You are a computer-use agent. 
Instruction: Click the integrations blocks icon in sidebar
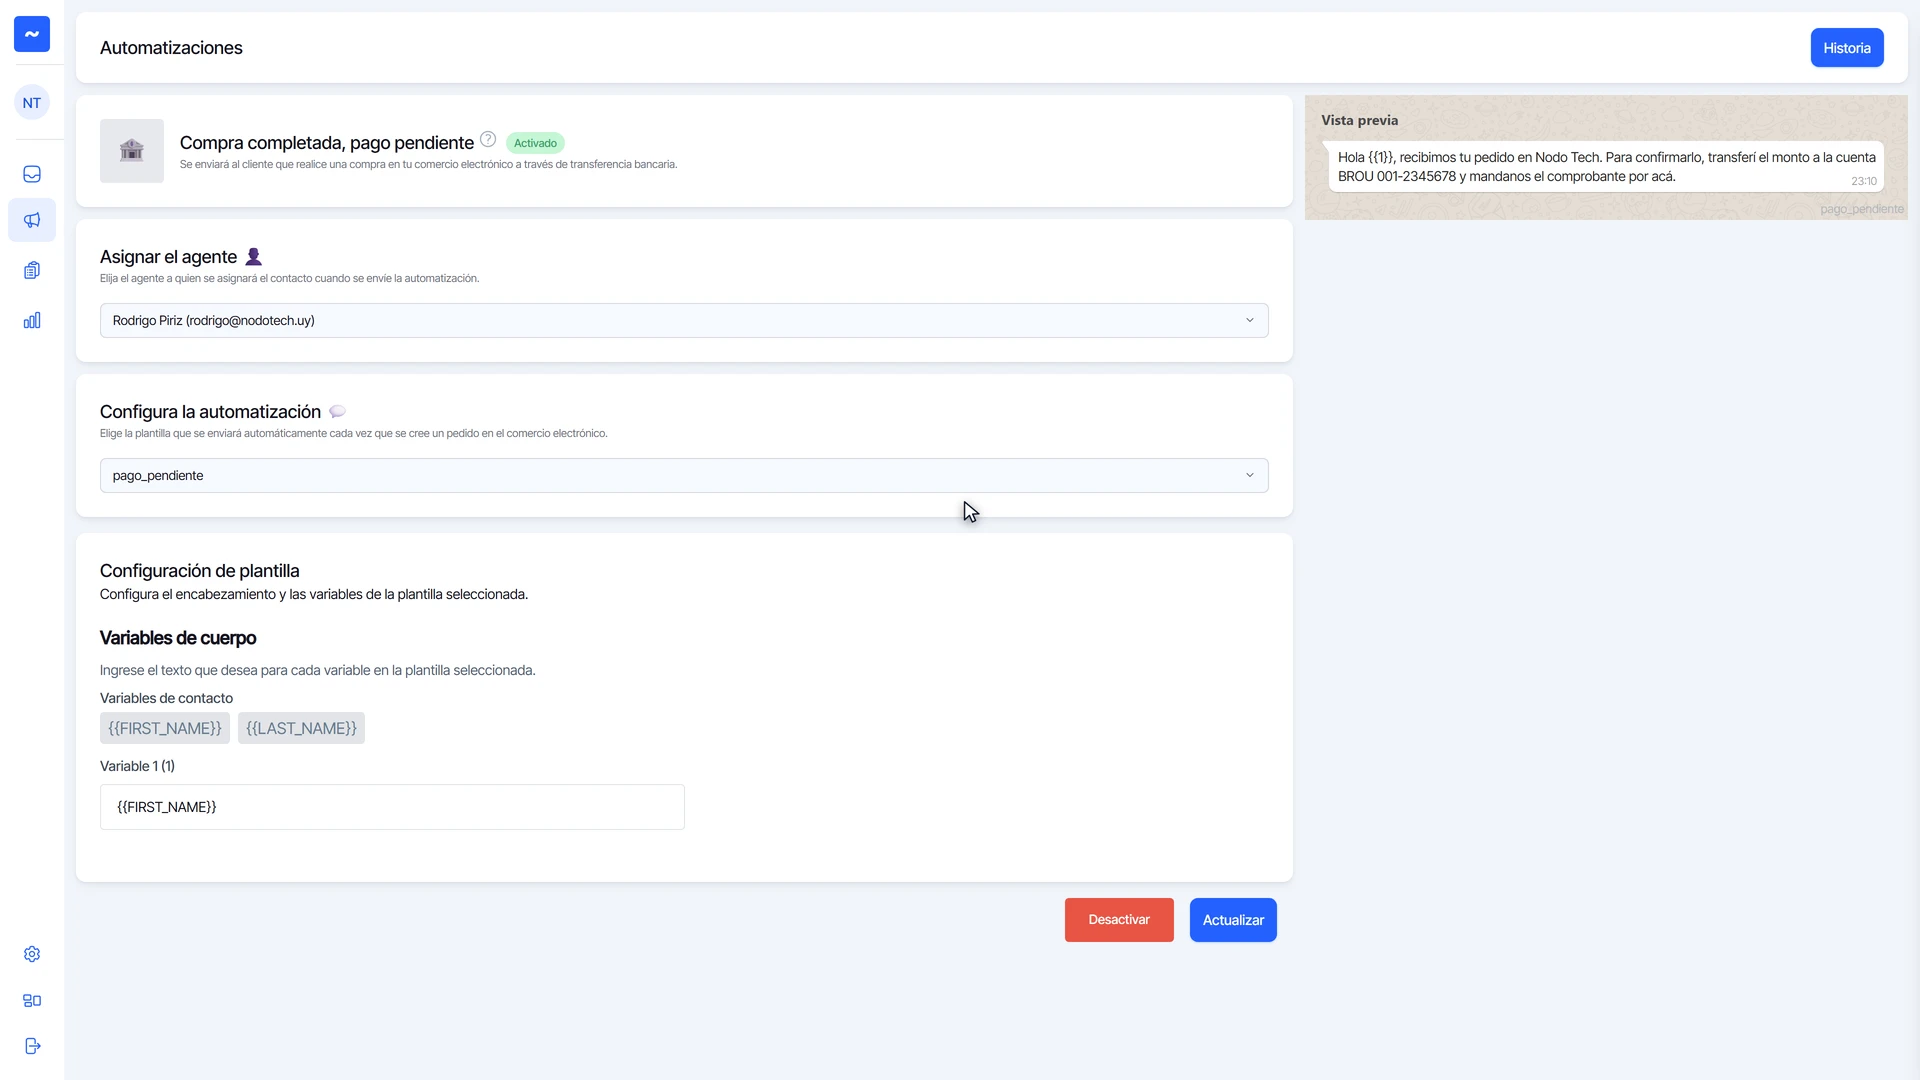[32, 1000]
